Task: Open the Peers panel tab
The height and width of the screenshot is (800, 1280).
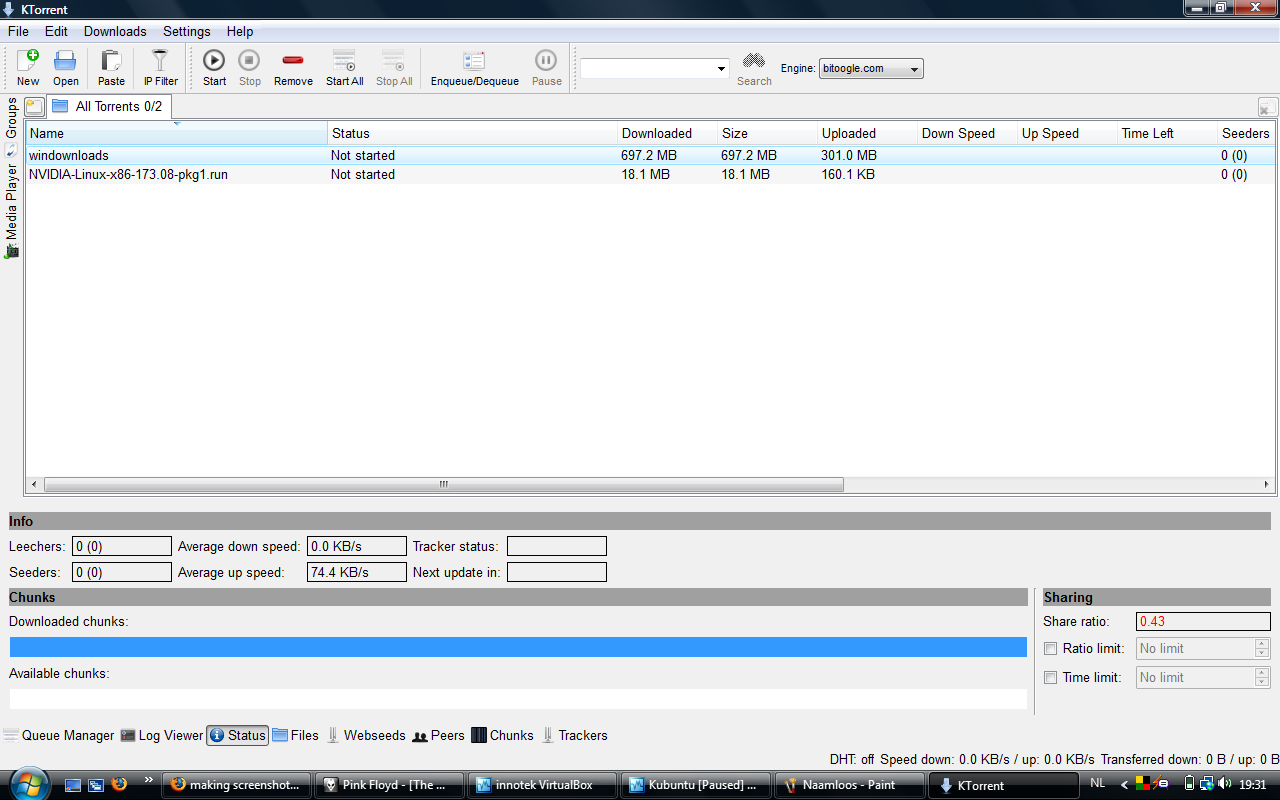Action: 439,736
